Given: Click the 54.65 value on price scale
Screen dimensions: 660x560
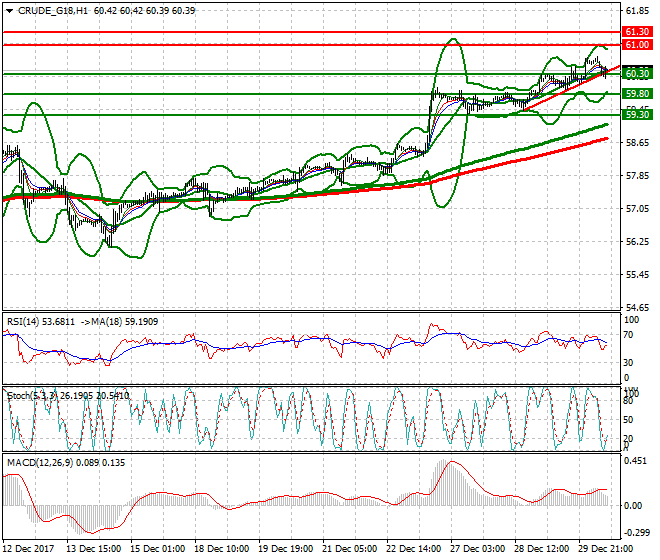Looking at the screenshot, I should [x=637, y=308].
